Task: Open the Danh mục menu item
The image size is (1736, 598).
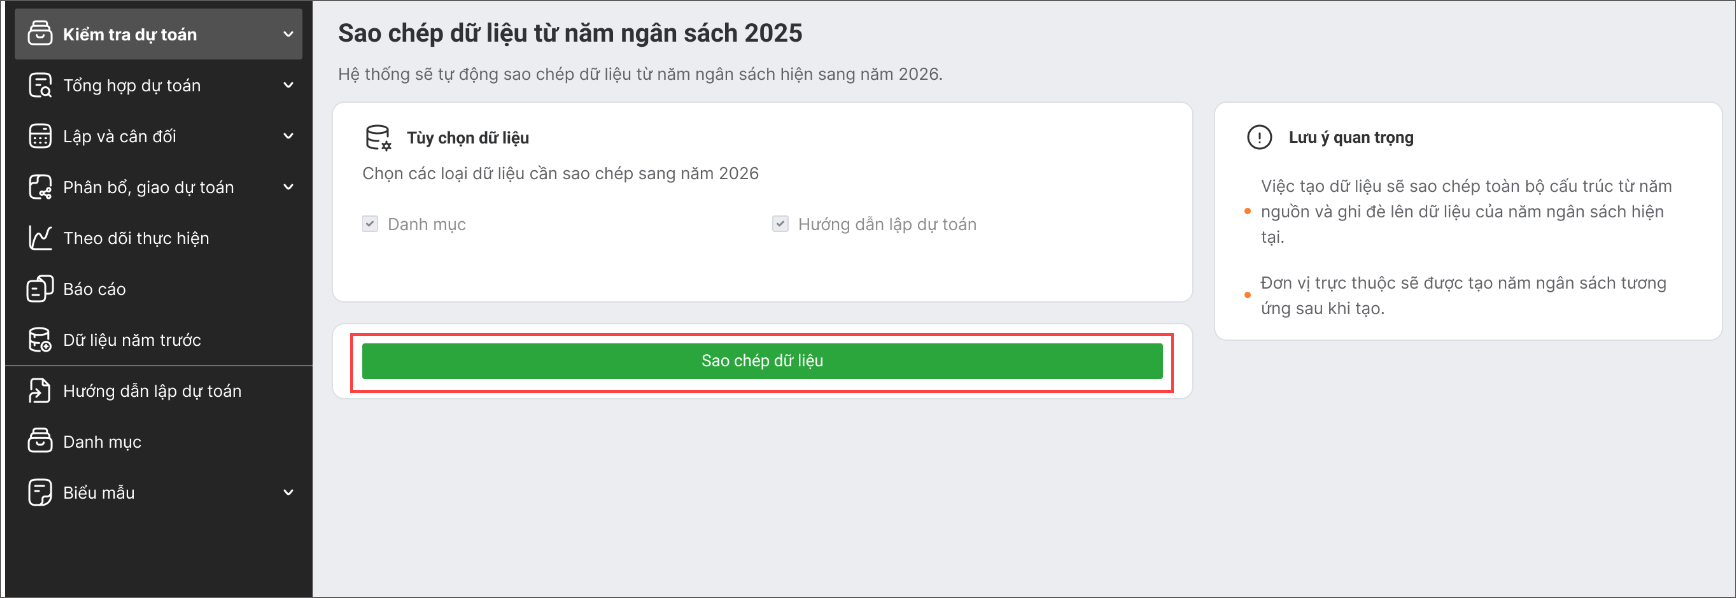Action: coord(102,442)
